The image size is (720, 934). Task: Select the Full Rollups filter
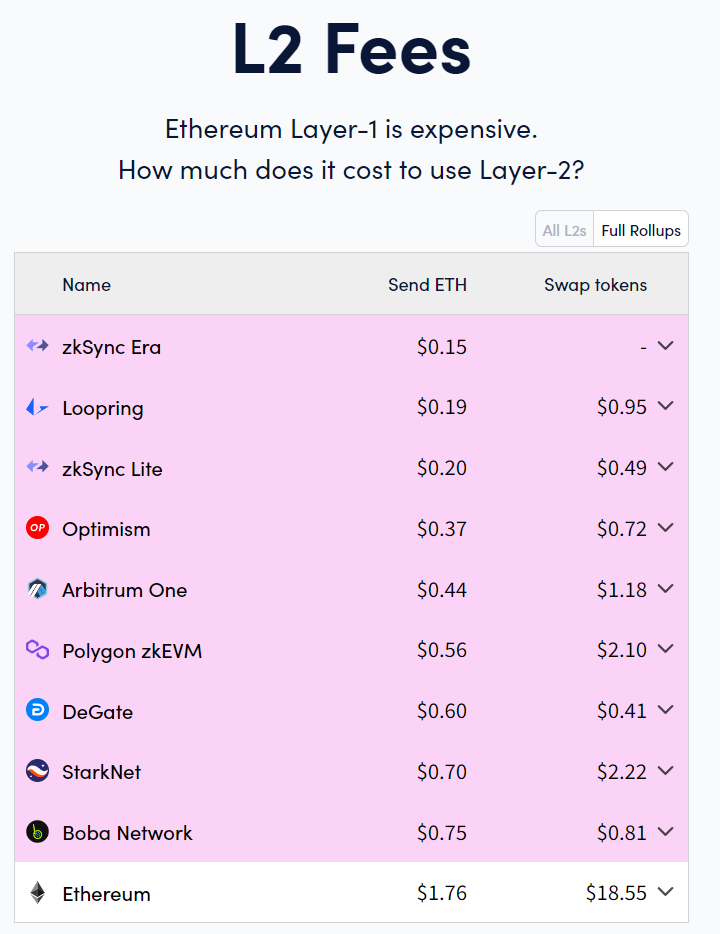click(x=641, y=230)
